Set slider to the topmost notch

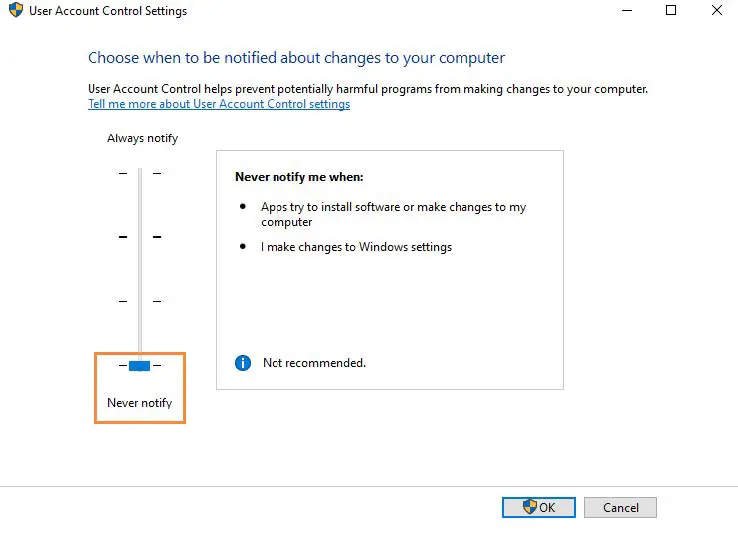pyautogui.click(x=140, y=173)
